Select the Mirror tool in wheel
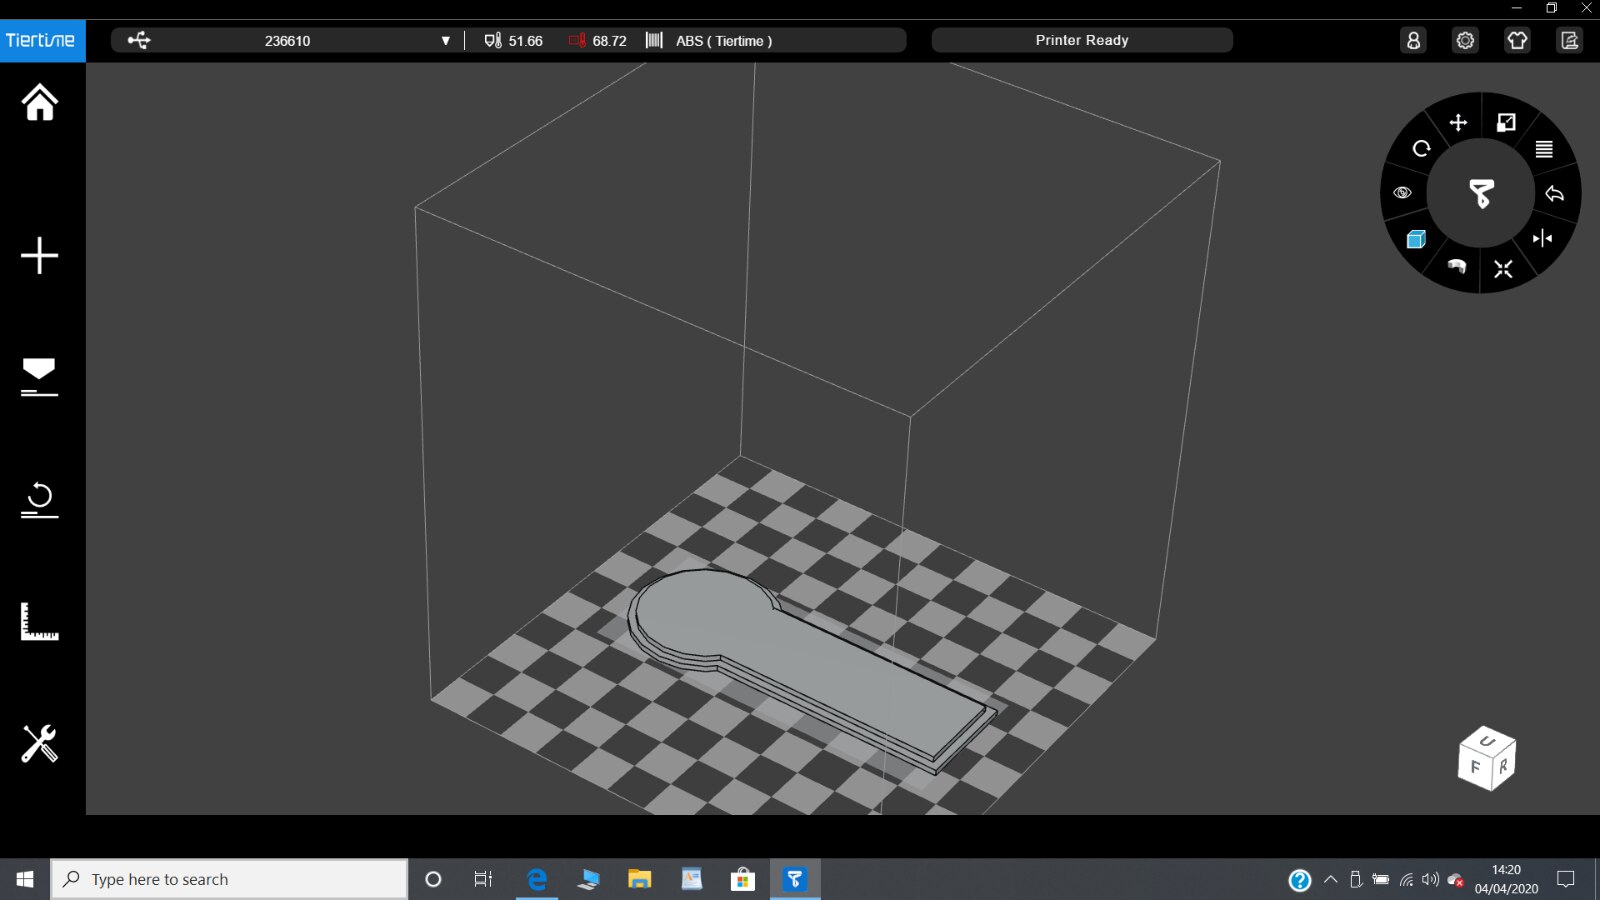This screenshot has height=900, width=1600. (x=1542, y=238)
